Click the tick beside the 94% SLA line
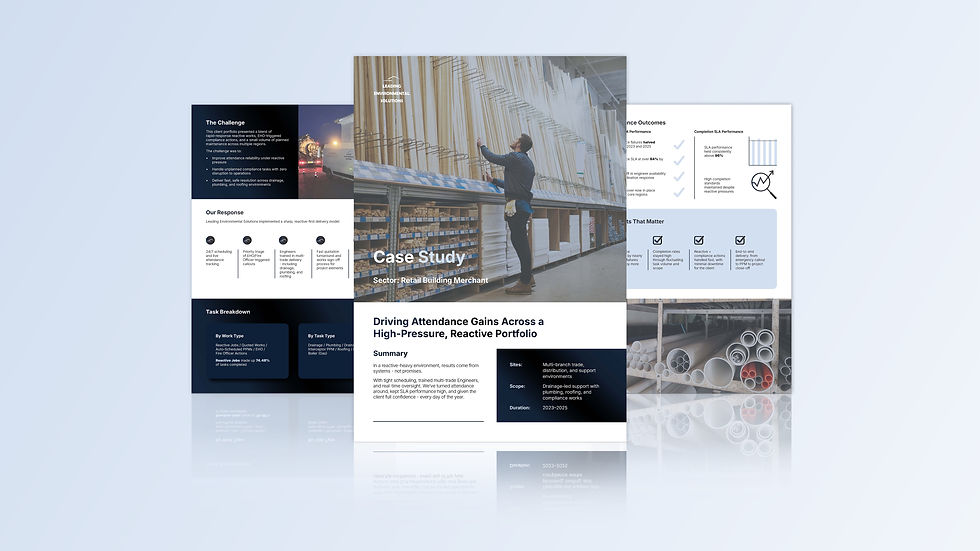This screenshot has width=980, height=551. click(x=679, y=161)
